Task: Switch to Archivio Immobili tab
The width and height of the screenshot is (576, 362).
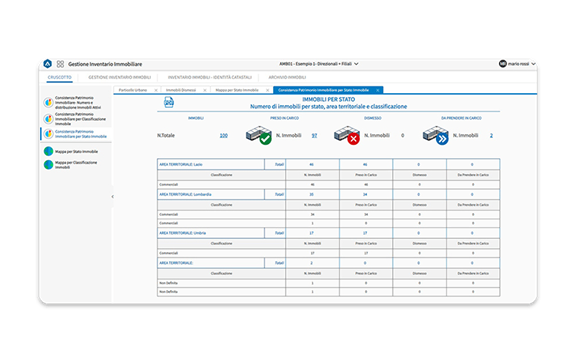Action: (x=287, y=77)
